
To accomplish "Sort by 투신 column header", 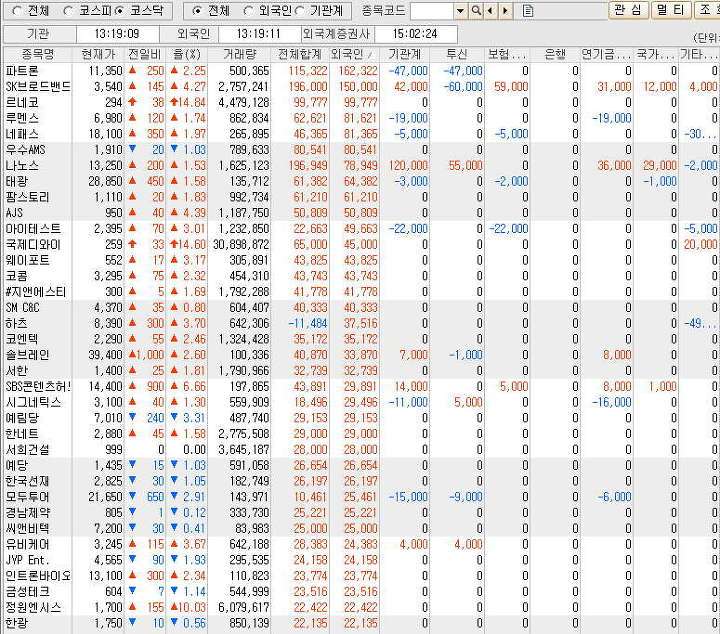I will [457, 54].
